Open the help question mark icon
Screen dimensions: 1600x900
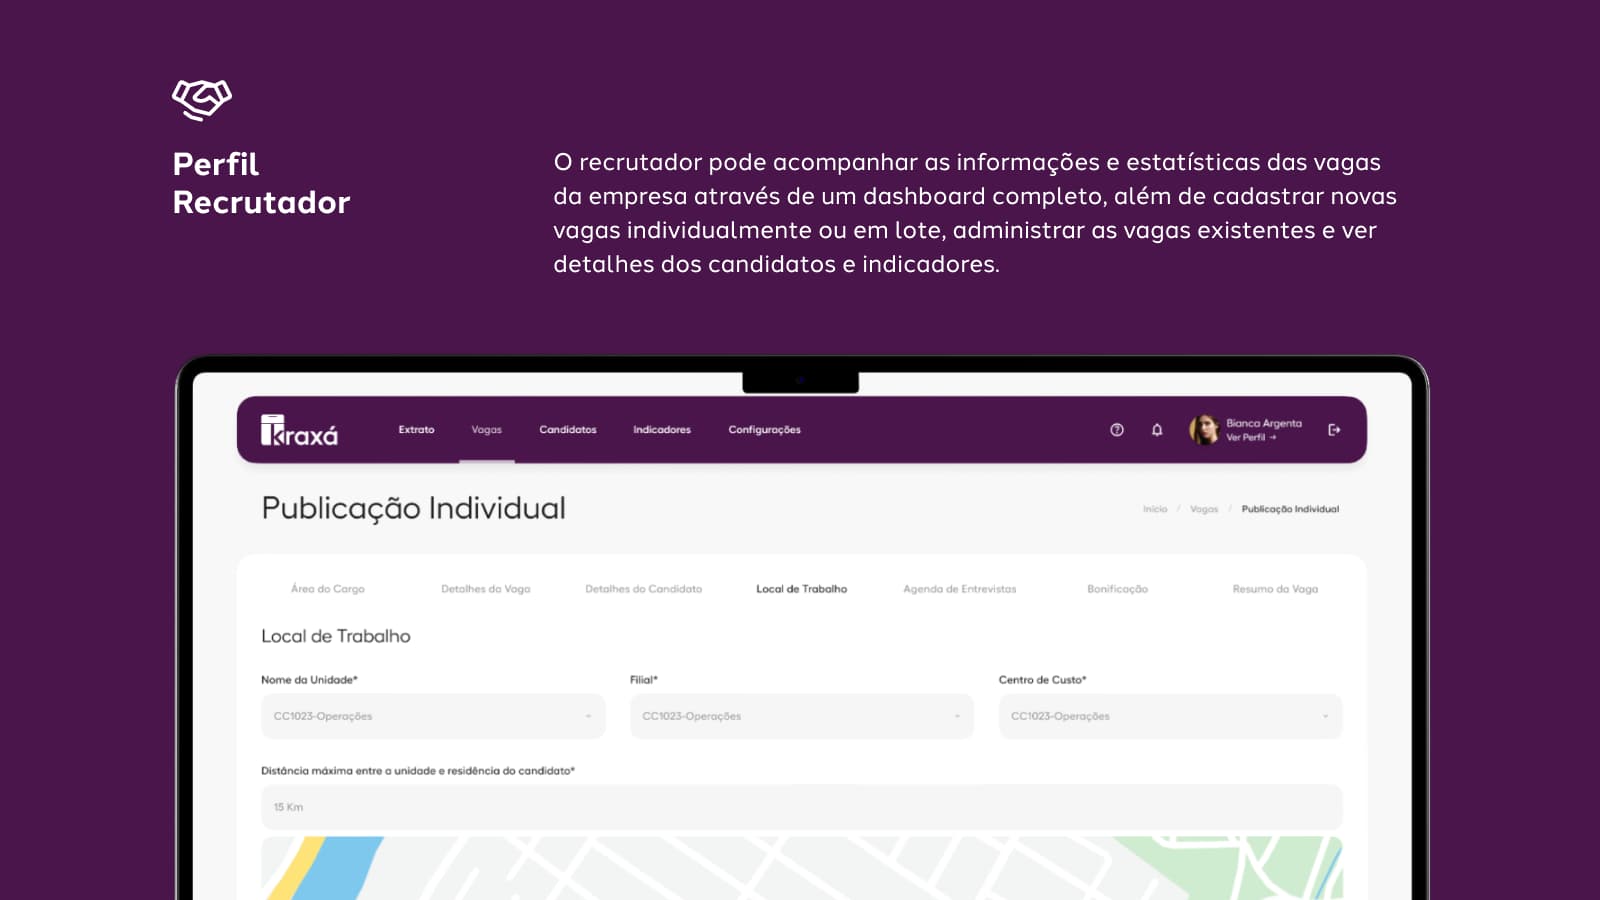pyautogui.click(x=1117, y=430)
